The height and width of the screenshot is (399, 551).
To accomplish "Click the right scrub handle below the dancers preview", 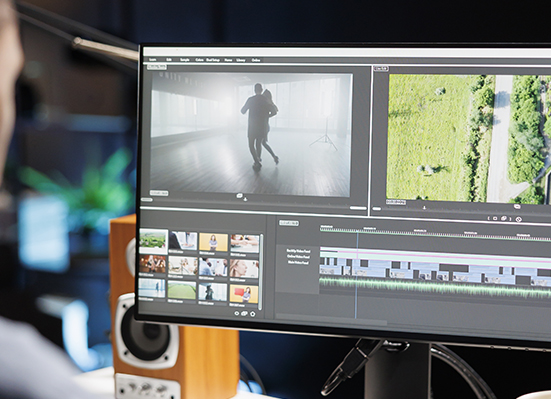I will point(358,208).
